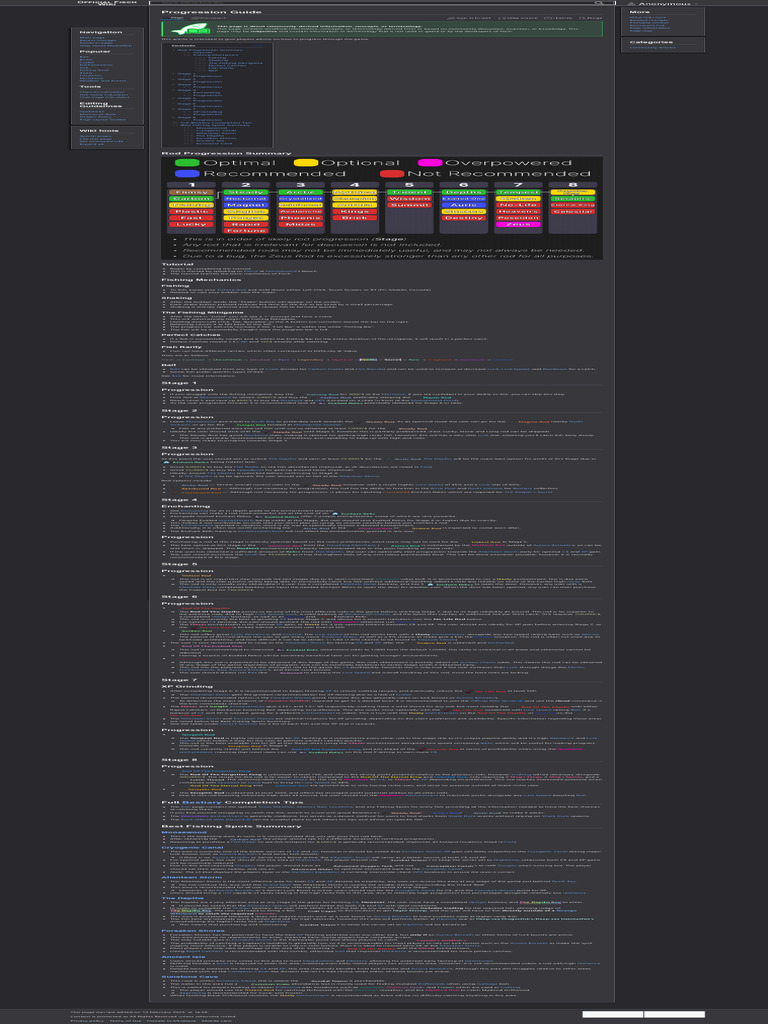Switch to the Discussion tab
Viewport: 768px width, 1024px height.
pyautogui.click(x=208, y=18)
